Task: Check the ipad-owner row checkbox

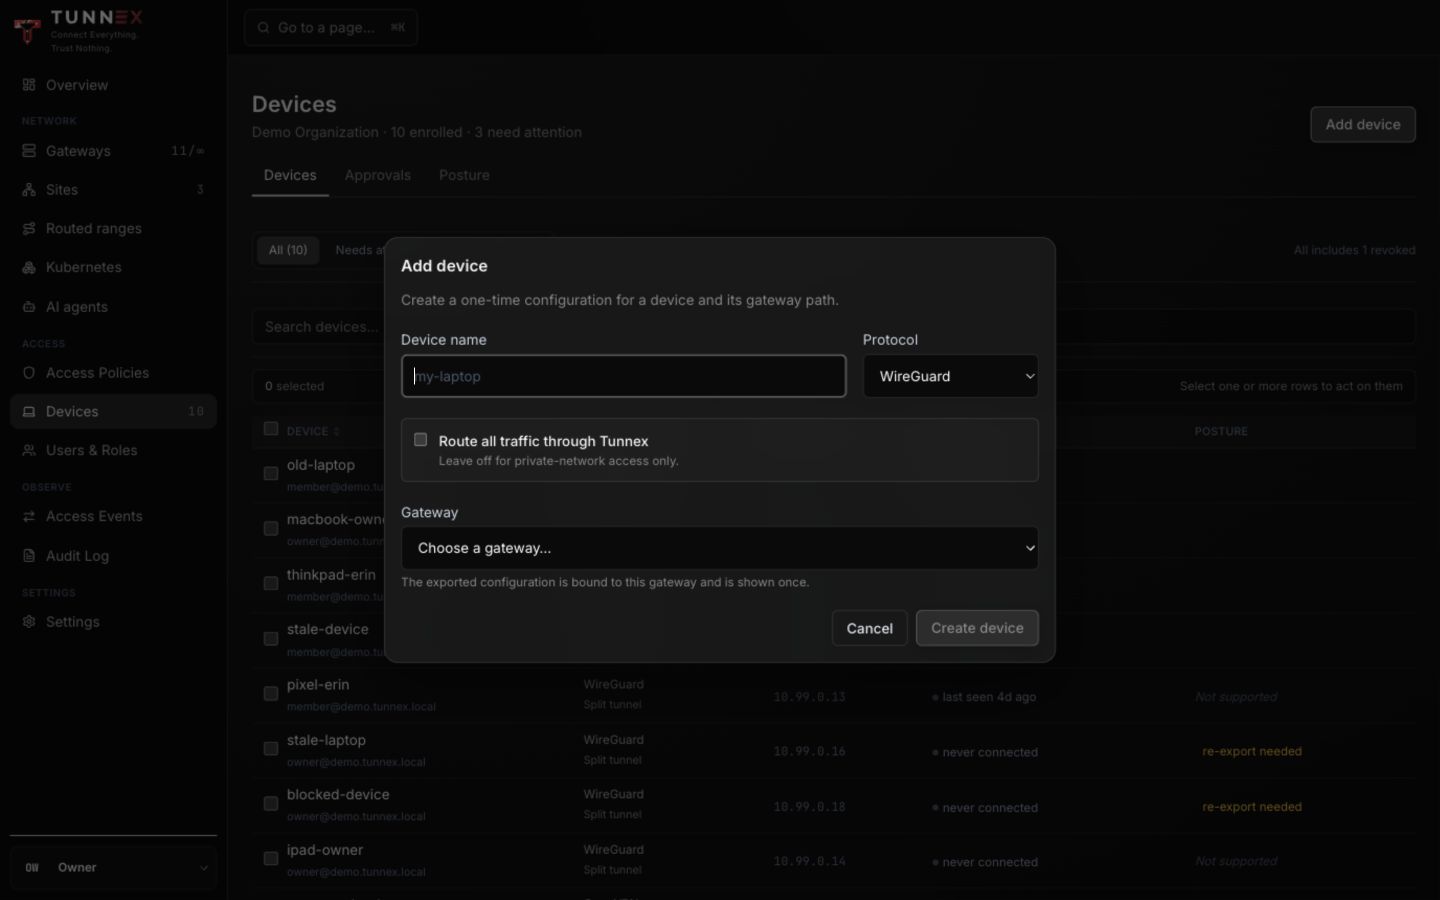Action: point(271,858)
